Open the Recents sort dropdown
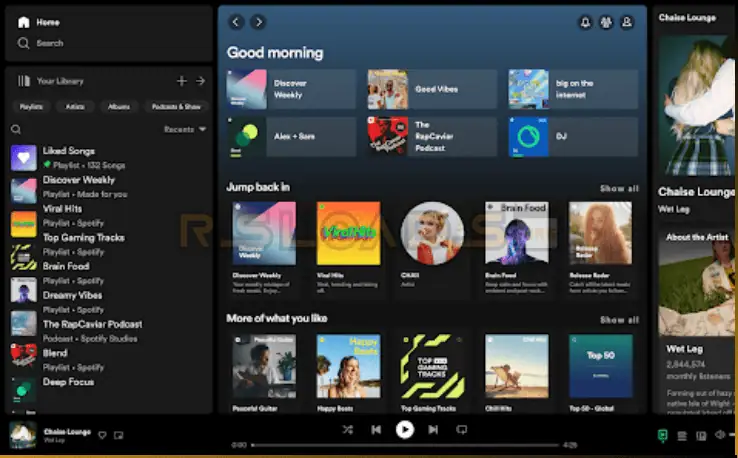 pyautogui.click(x=185, y=129)
